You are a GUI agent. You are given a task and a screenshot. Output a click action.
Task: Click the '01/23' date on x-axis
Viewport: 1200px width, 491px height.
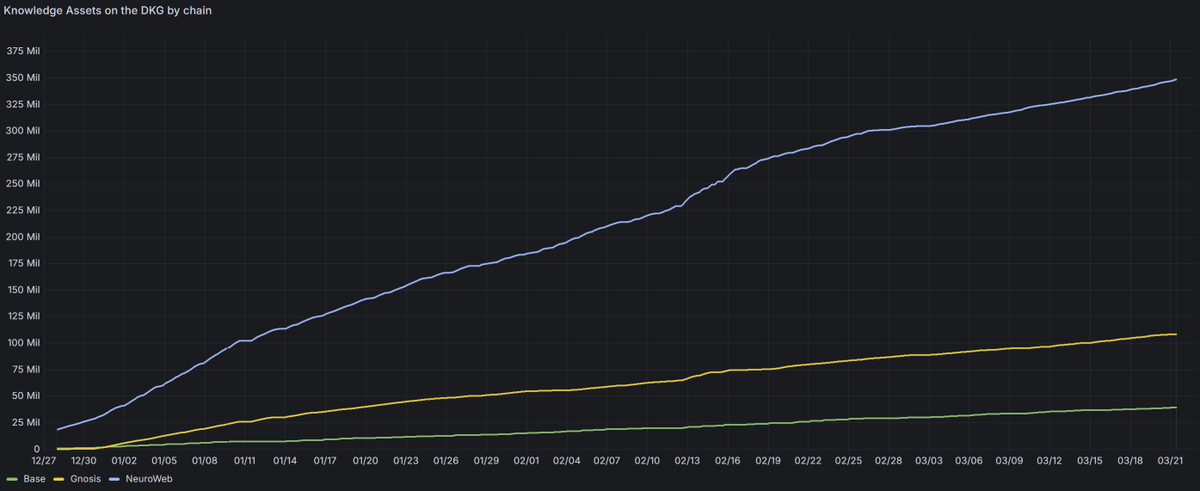pos(406,461)
